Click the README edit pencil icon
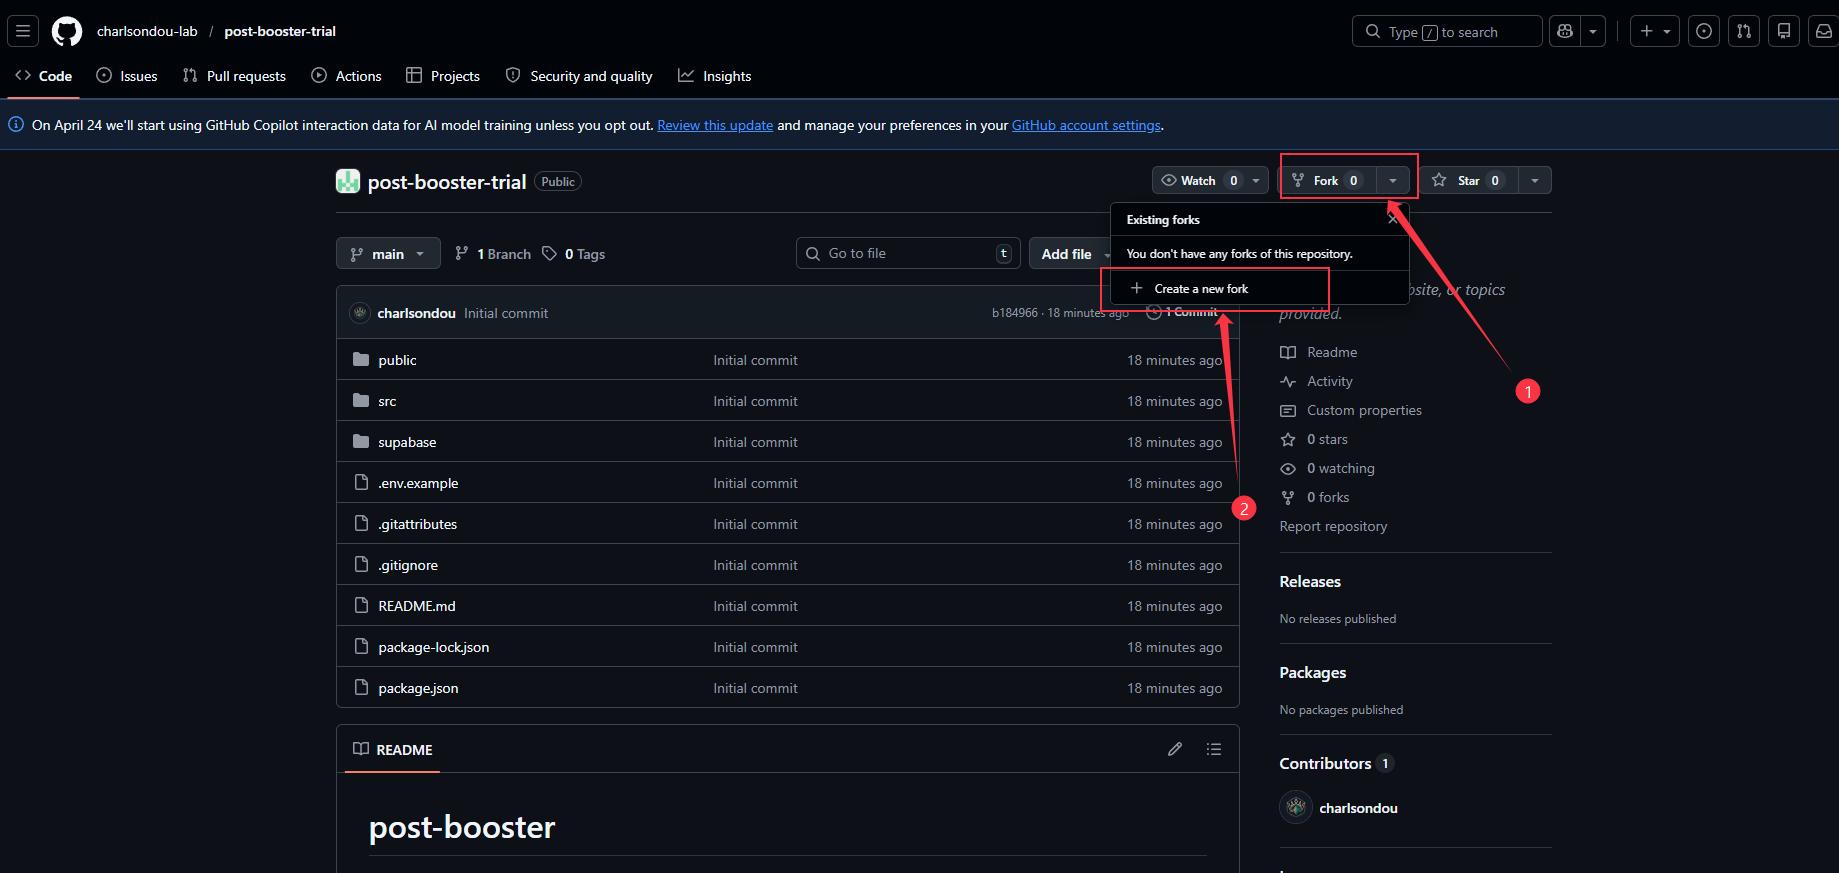Viewport: 1839px width, 873px height. [1175, 749]
